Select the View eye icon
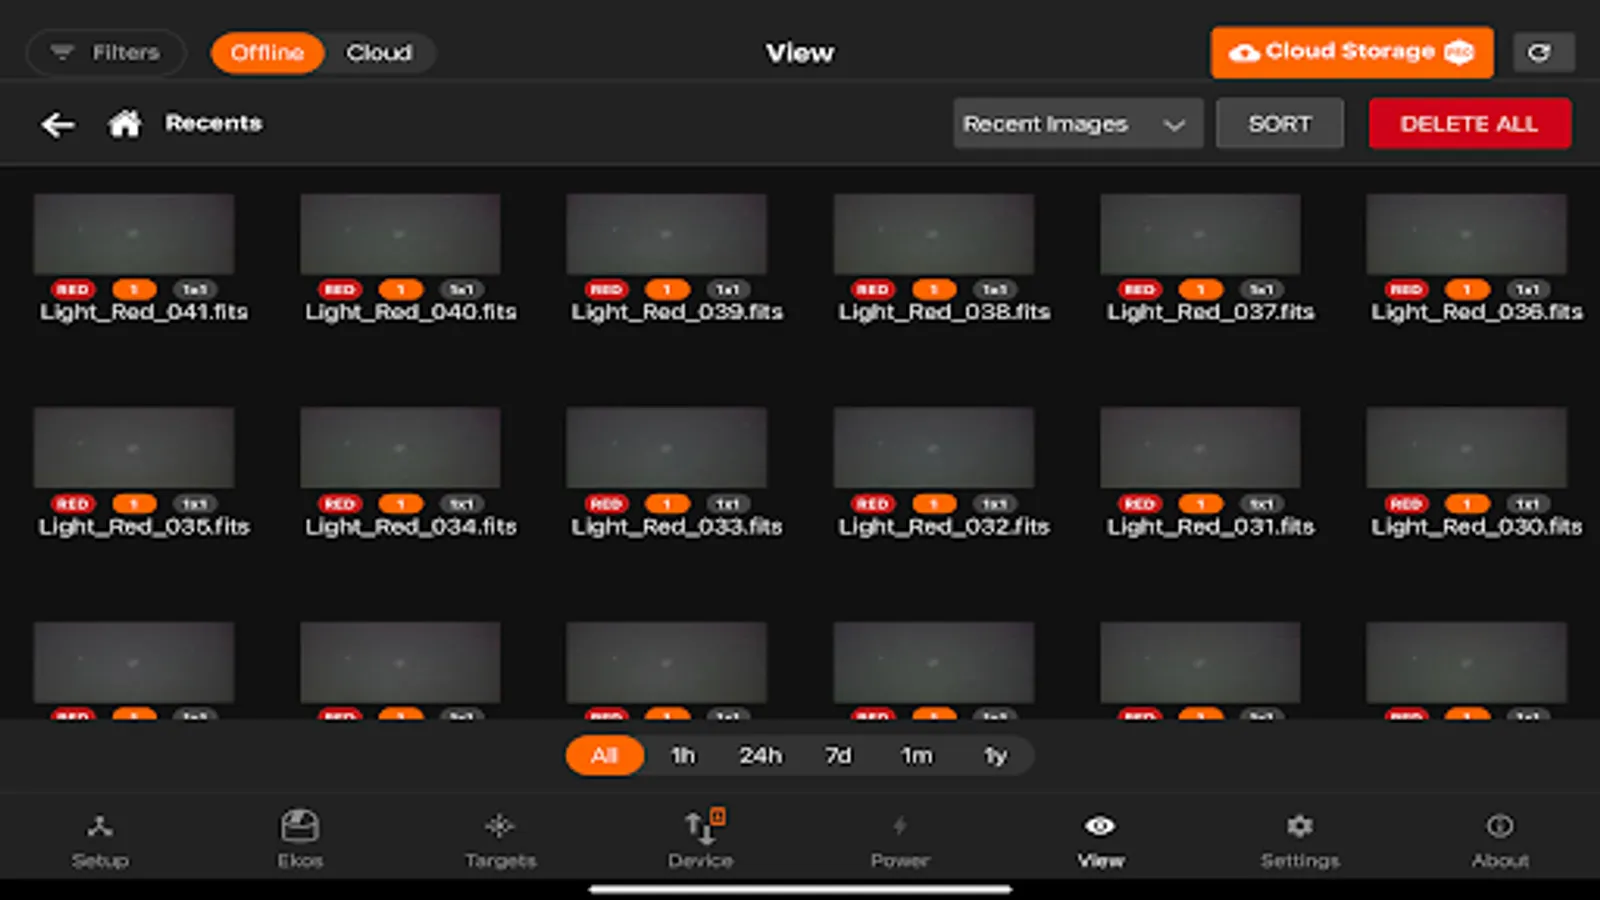 tap(1100, 826)
